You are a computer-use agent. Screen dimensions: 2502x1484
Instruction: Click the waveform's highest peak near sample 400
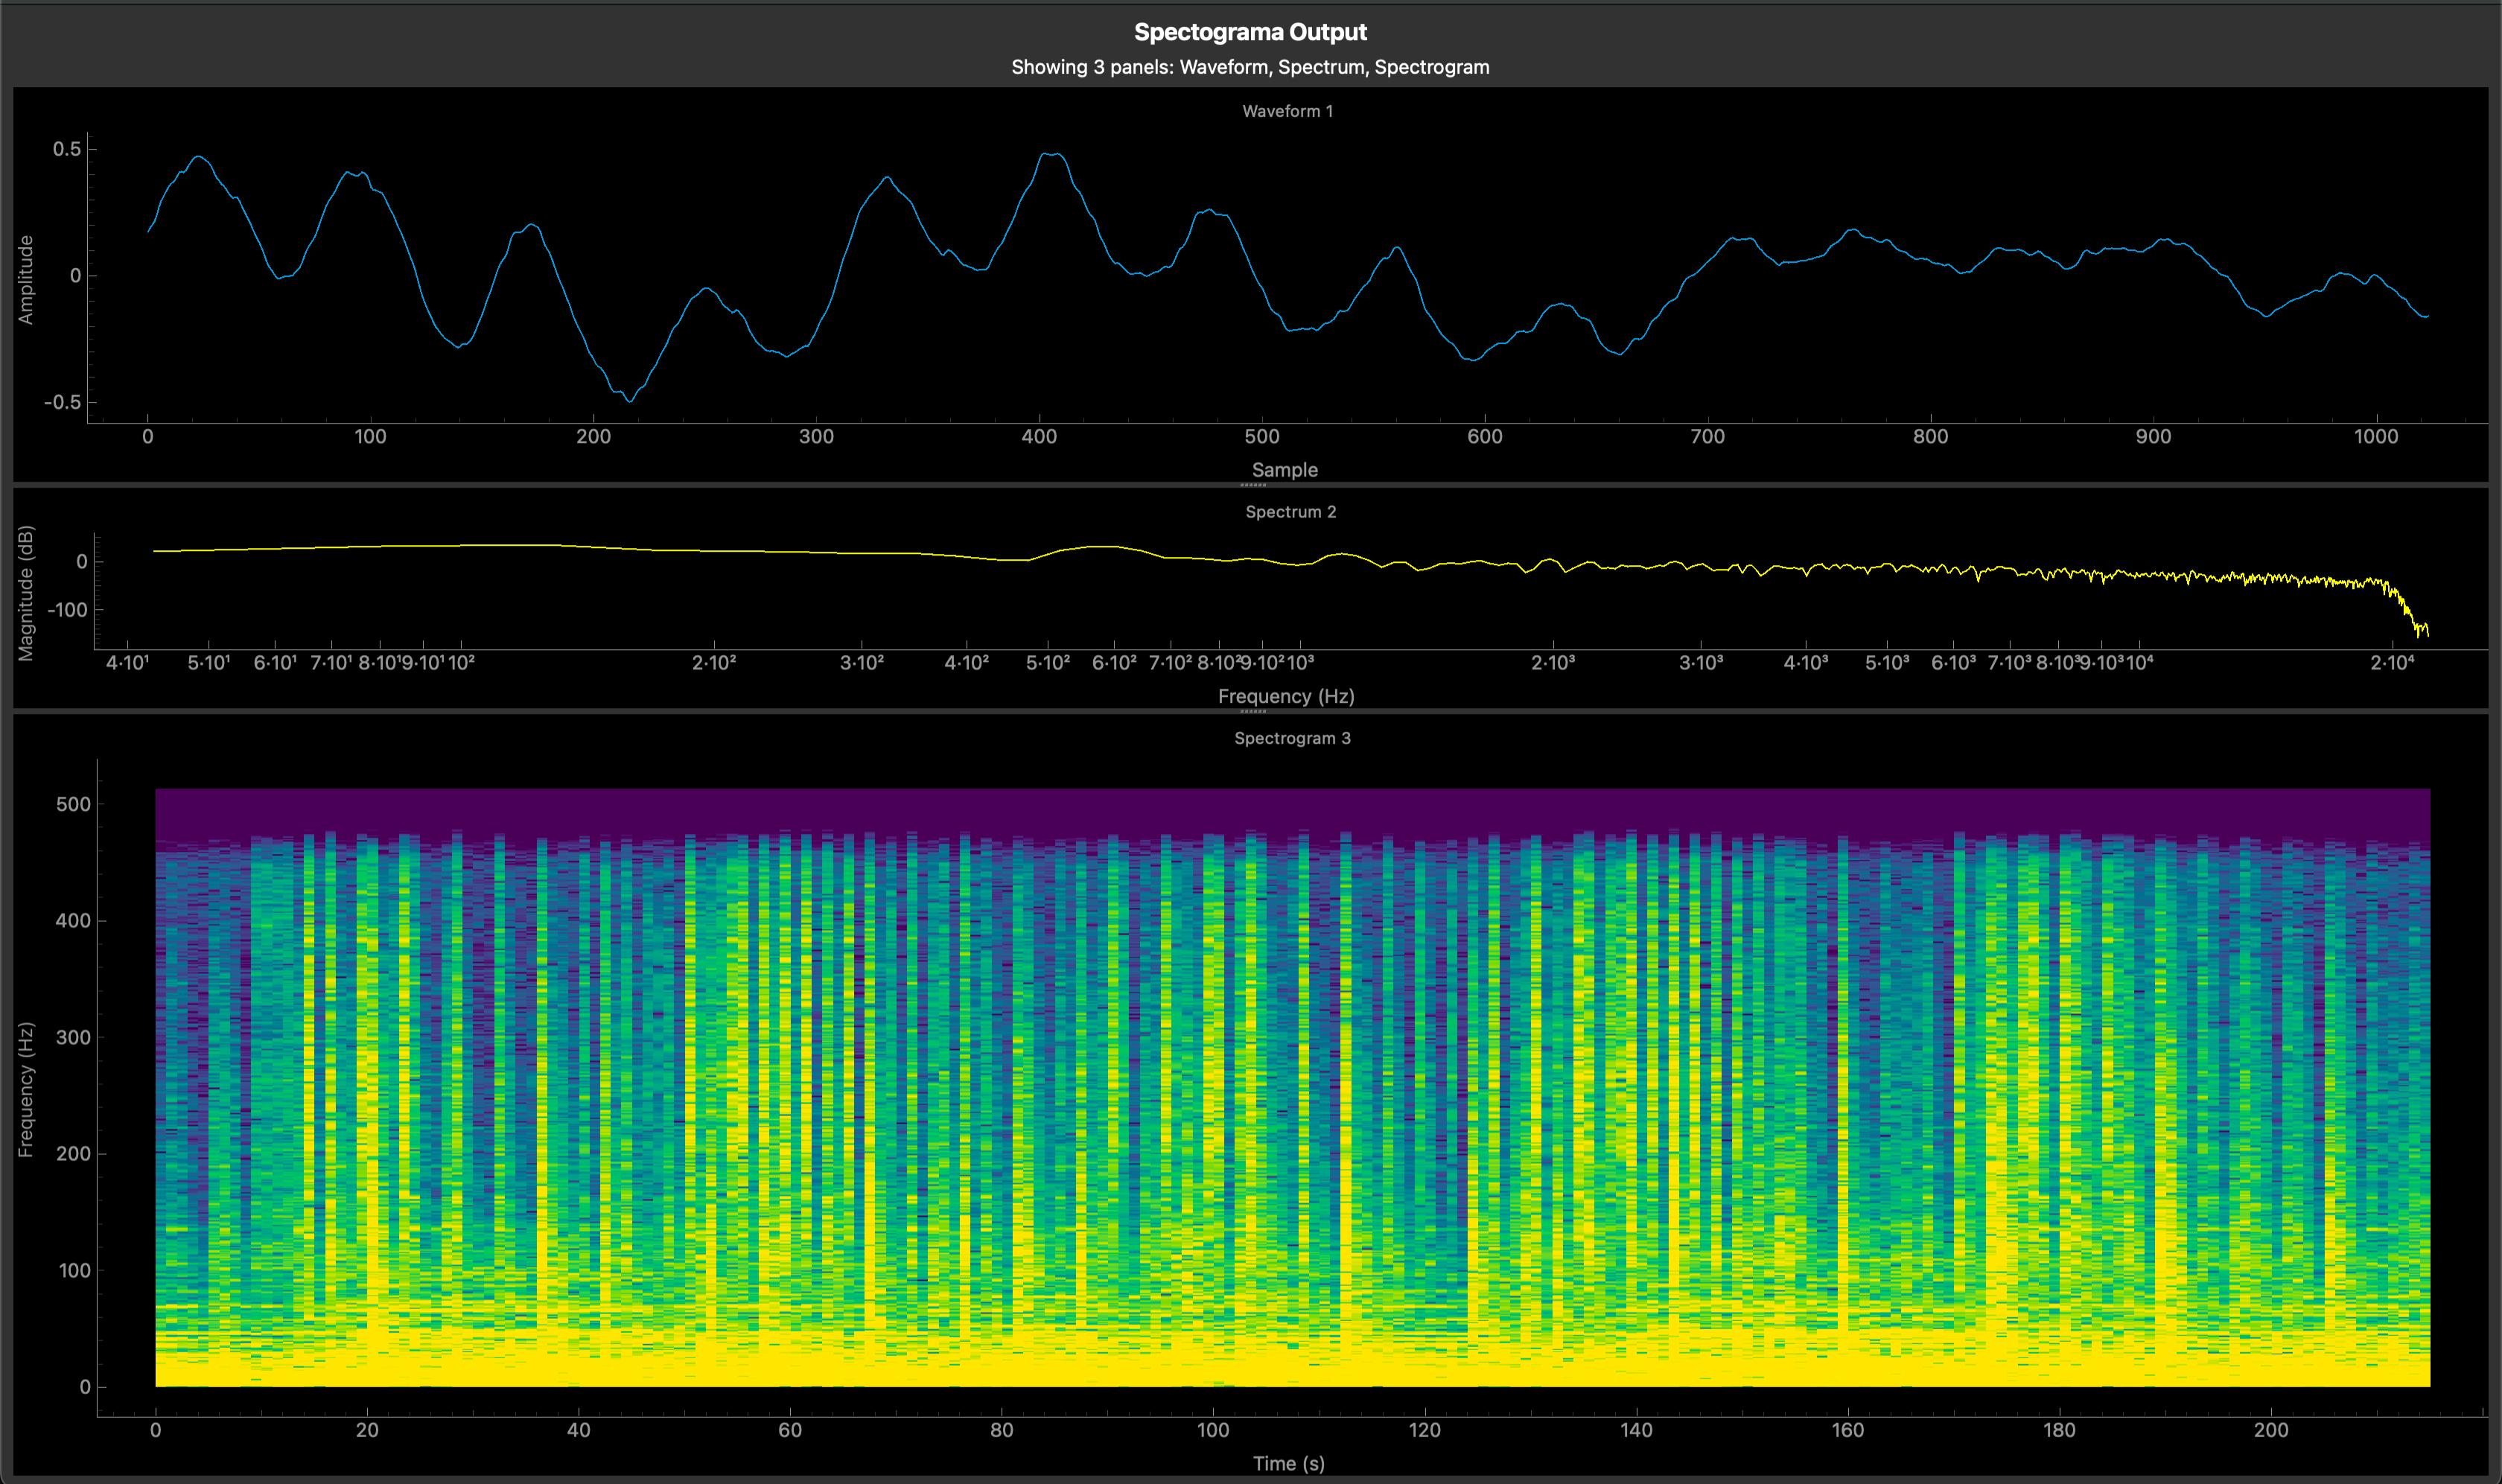click(x=1048, y=155)
